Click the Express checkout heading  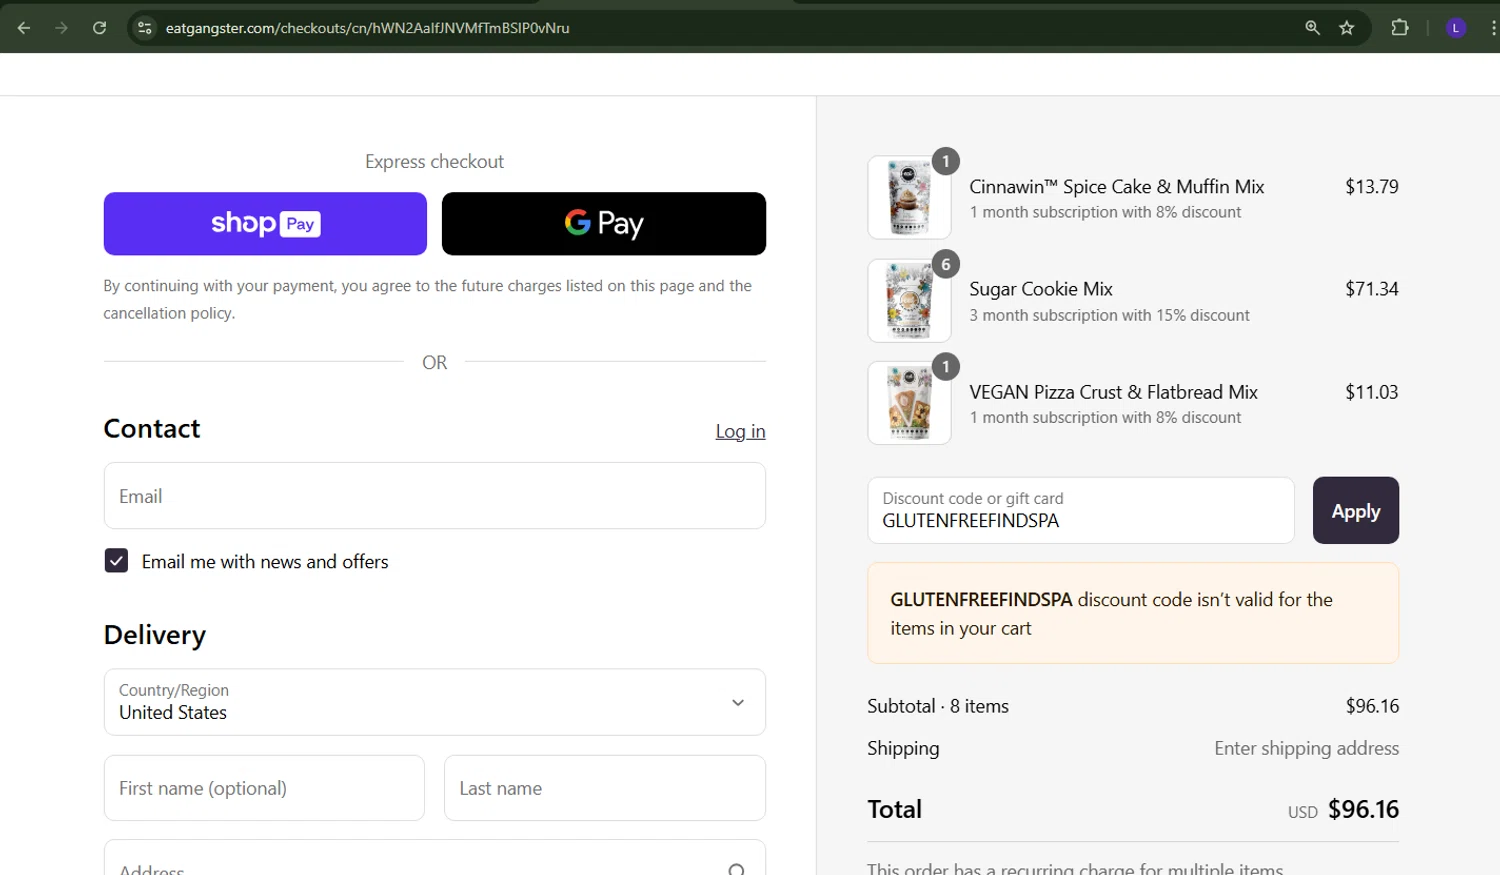coord(435,162)
